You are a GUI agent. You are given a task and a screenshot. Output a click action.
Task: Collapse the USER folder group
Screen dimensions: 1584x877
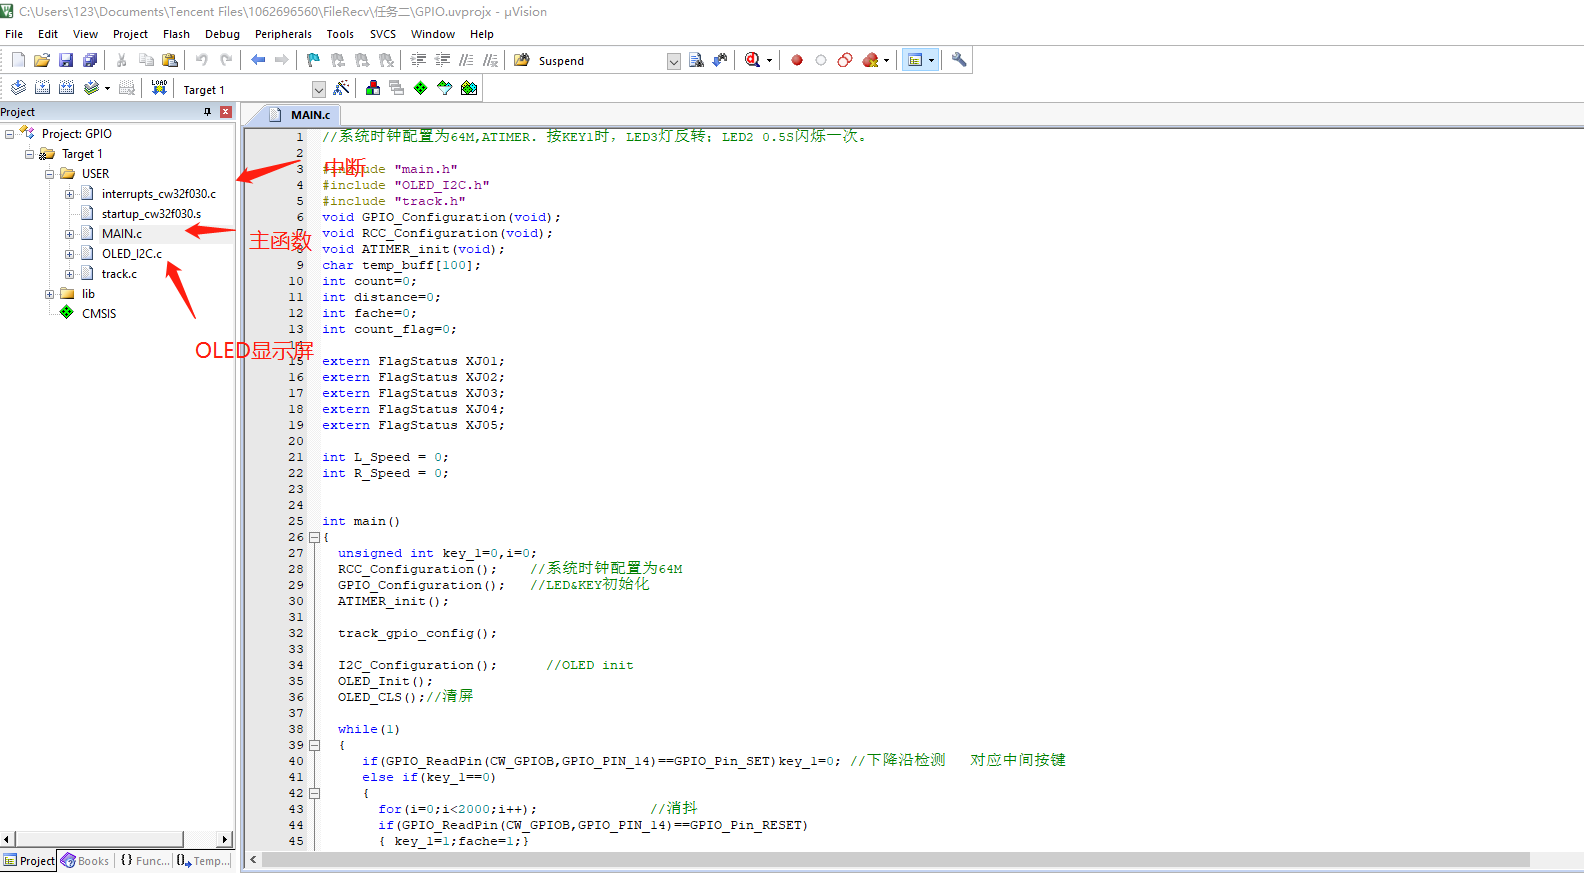pos(49,174)
